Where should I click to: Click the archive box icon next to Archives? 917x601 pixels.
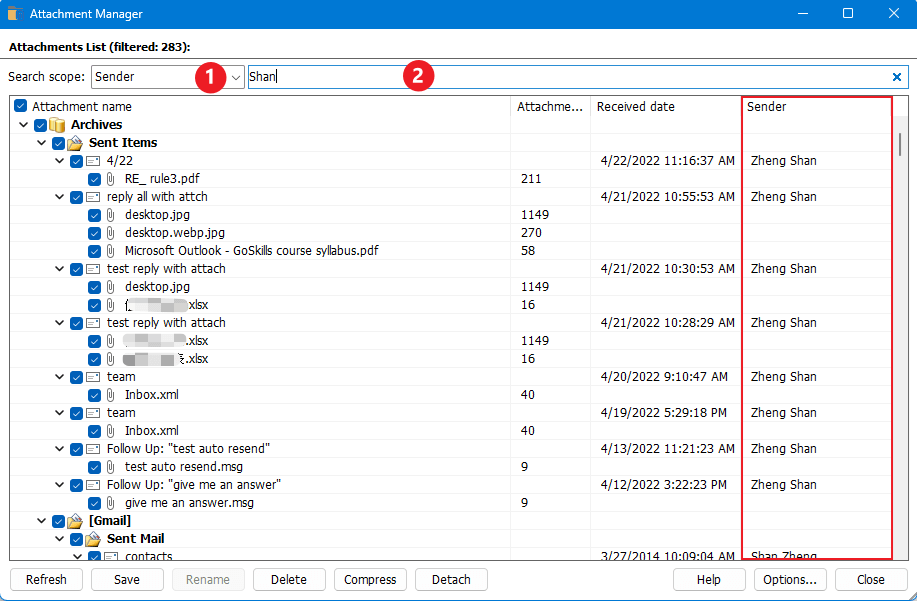pyautogui.click(x=58, y=124)
